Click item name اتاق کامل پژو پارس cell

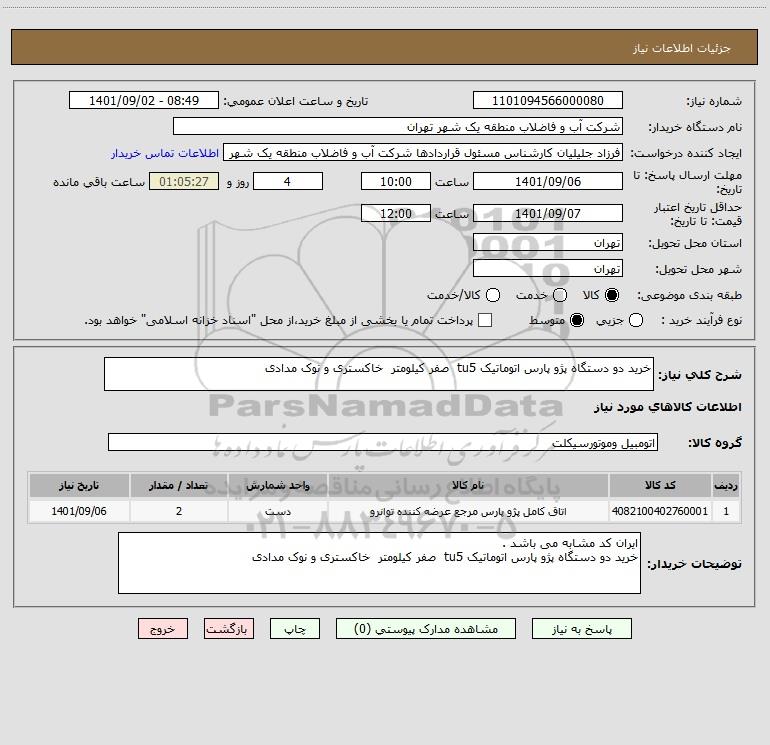coord(468,511)
